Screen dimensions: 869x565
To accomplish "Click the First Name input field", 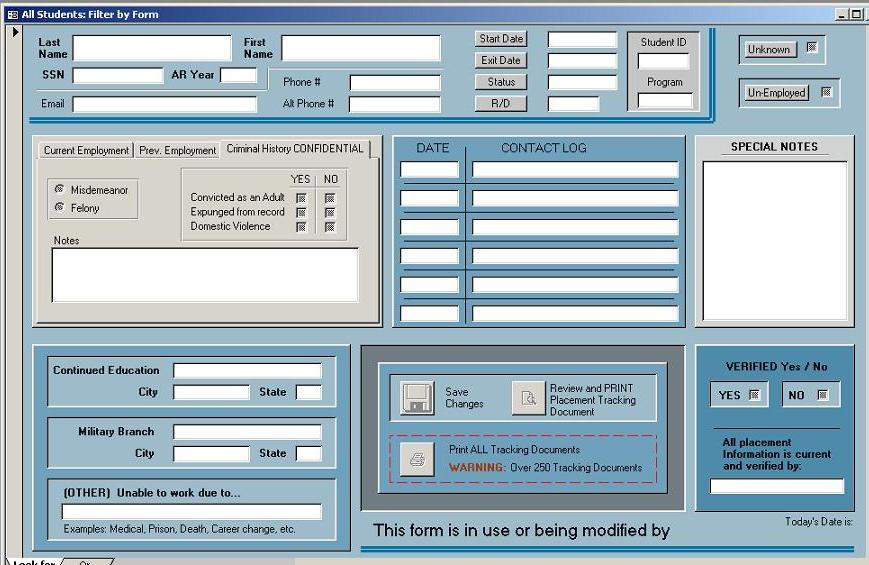I will point(361,48).
